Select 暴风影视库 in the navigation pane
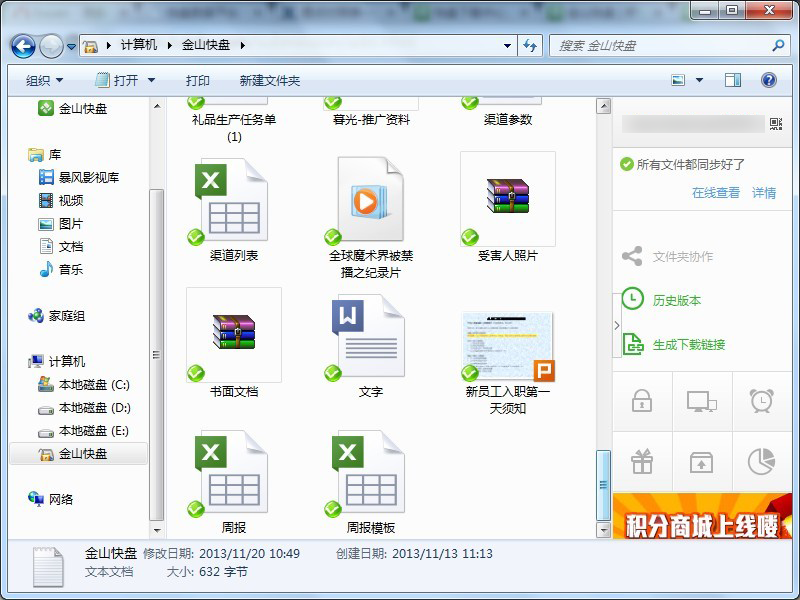Image resolution: width=800 pixels, height=600 pixels. 79,178
